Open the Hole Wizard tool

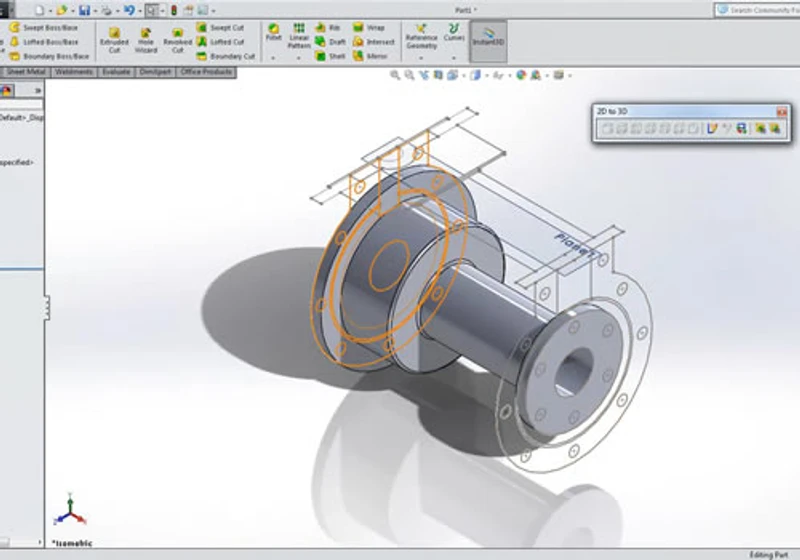coord(145,40)
